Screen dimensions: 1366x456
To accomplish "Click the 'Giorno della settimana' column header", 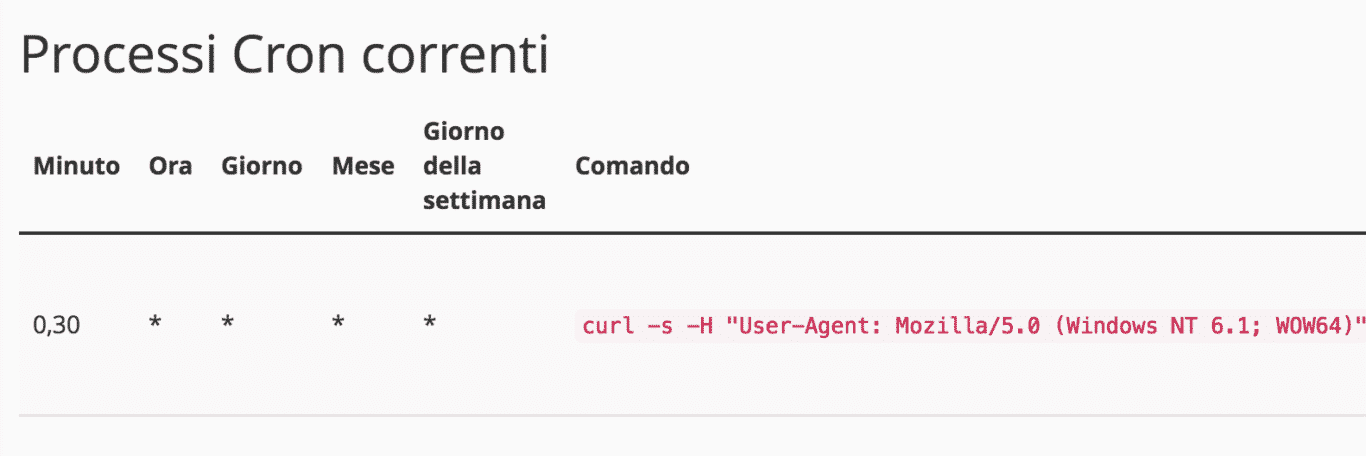I will pyautogui.click(x=484, y=166).
